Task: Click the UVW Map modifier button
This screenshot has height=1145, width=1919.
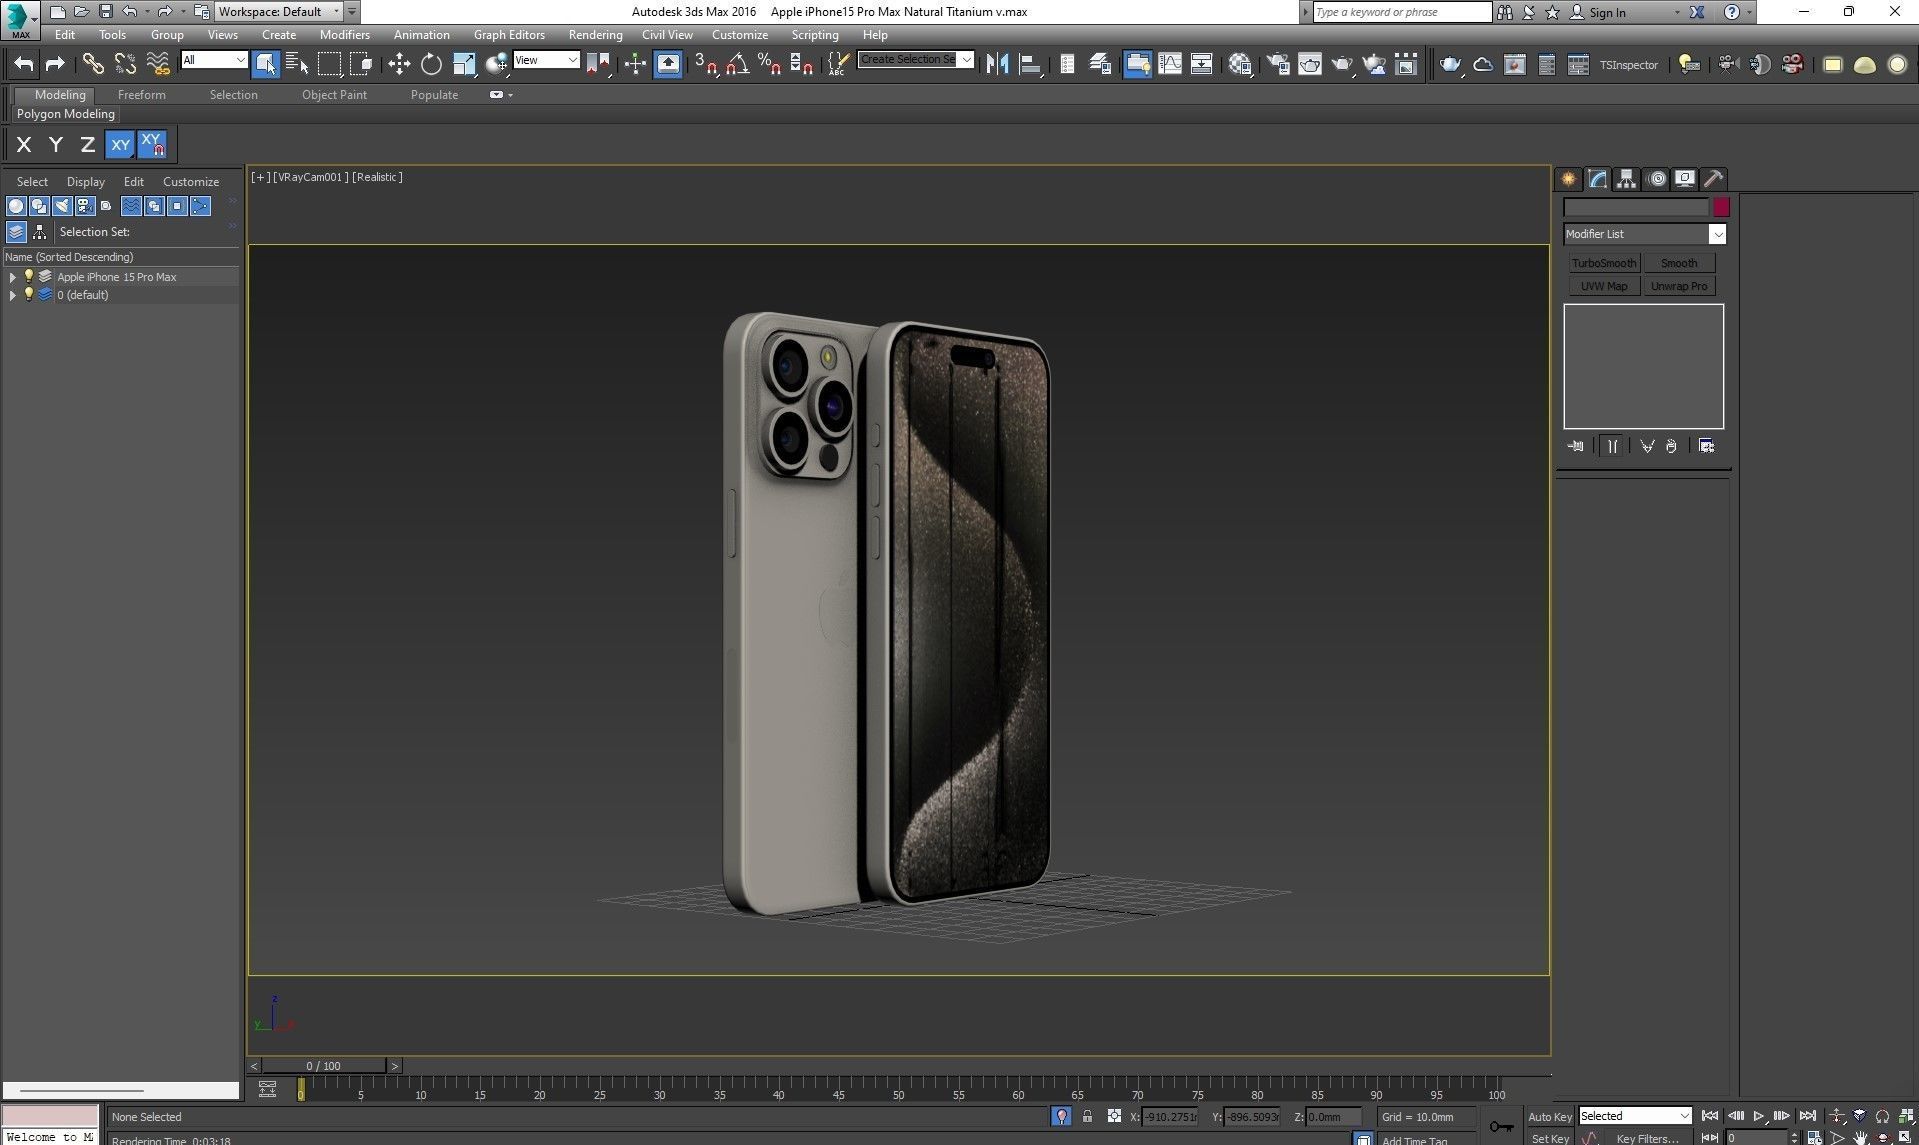Action: [x=1604, y=286]
